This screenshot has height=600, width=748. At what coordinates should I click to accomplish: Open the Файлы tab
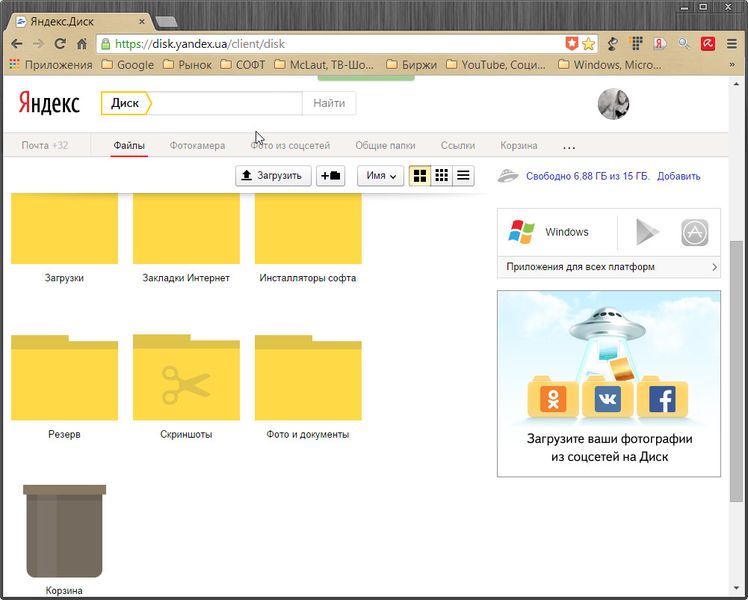129,145
